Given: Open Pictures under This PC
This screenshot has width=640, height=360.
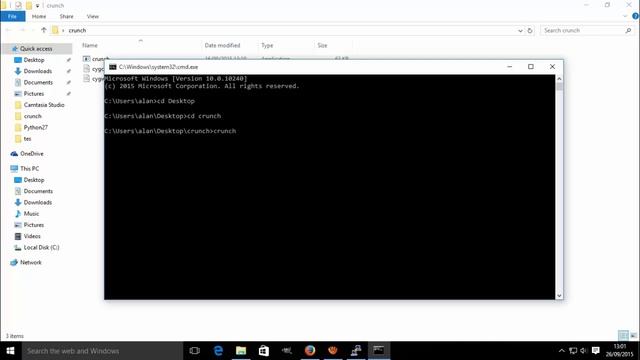Looking at the screenshot, I should pyautogui.click(x=33, y=225).
